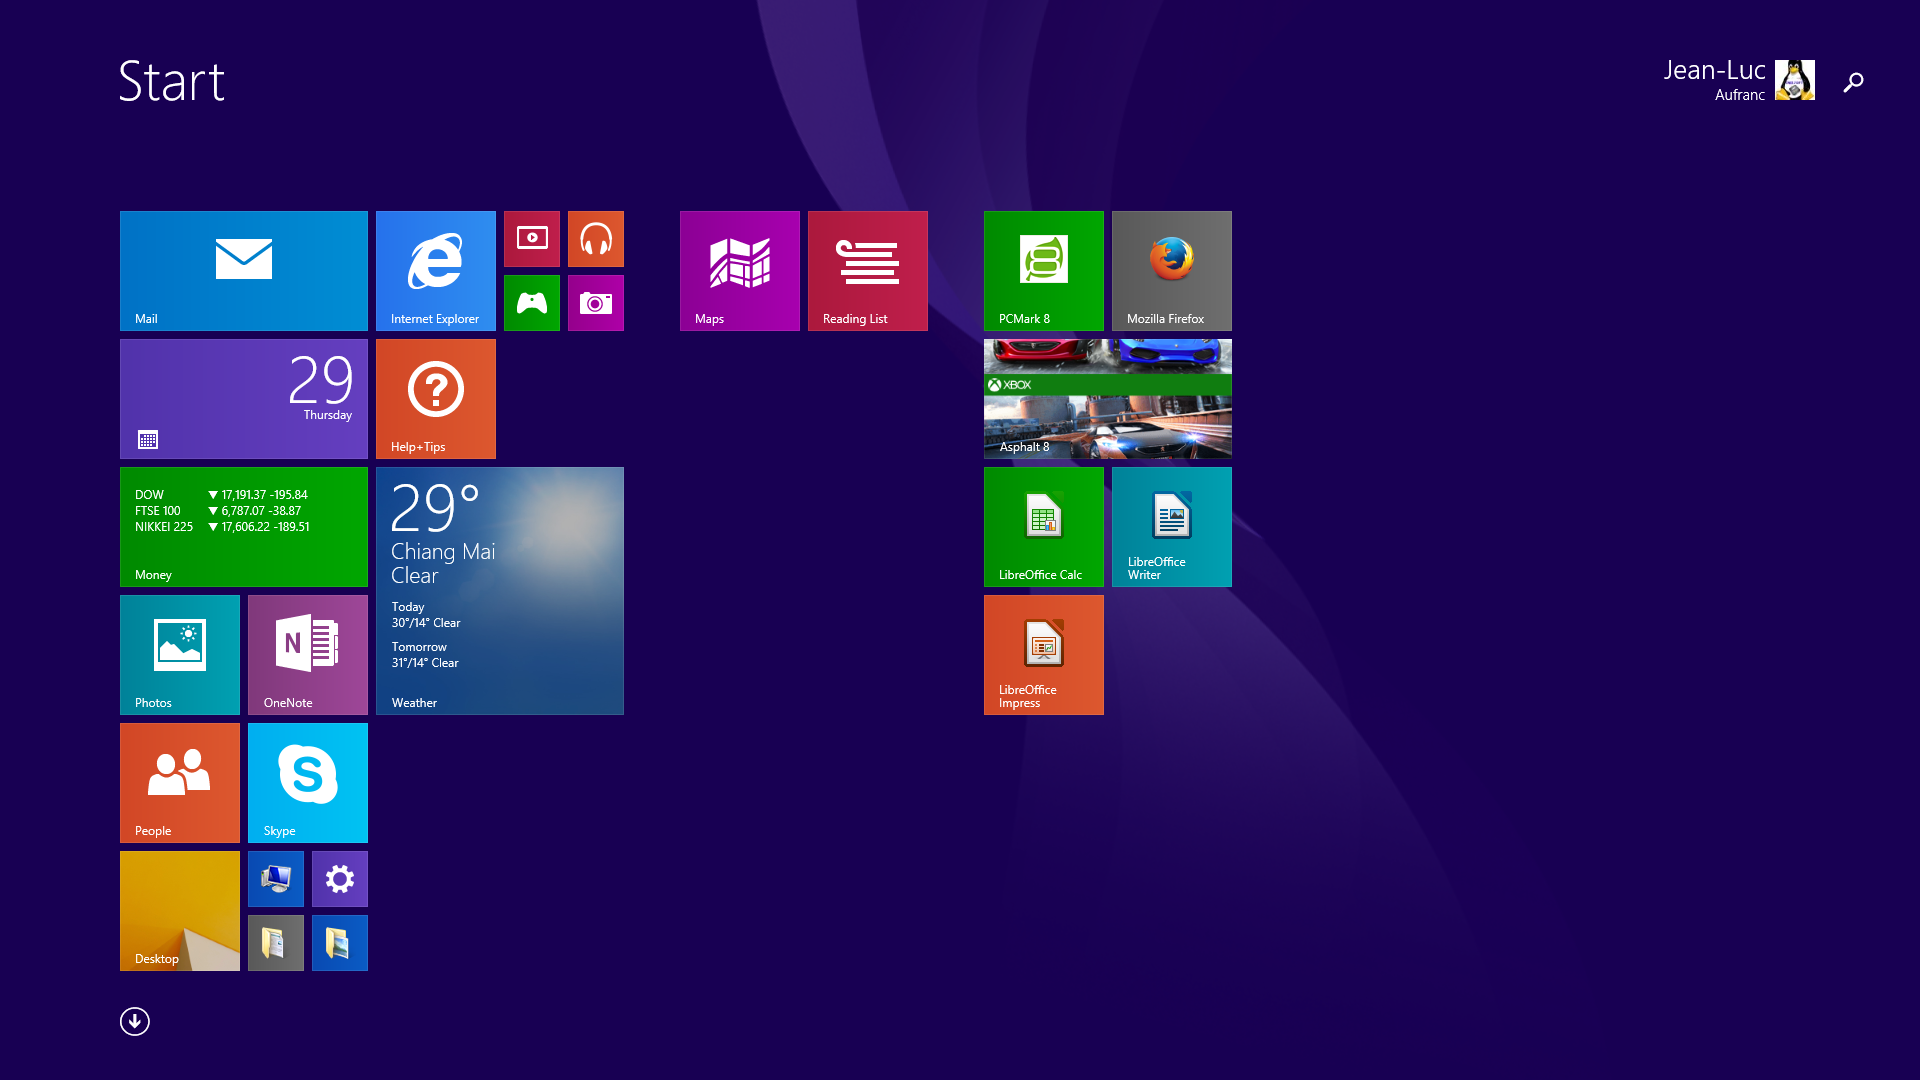Launch Mozilla Firefox tile
Viewport: 1920px width, 1080px height.
[1172, 271]
